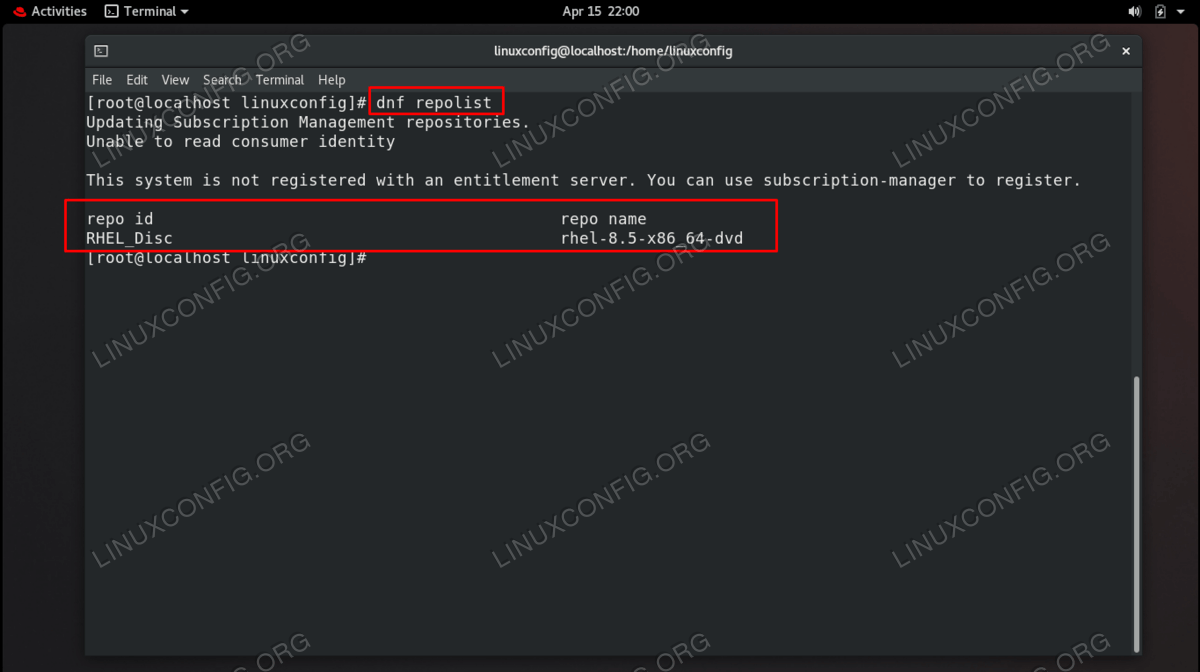Viewport: 1200px width, 672px height.
Task: Click 'rhel-8.5-x86_64-dvd' repo name
Action: 652,239
